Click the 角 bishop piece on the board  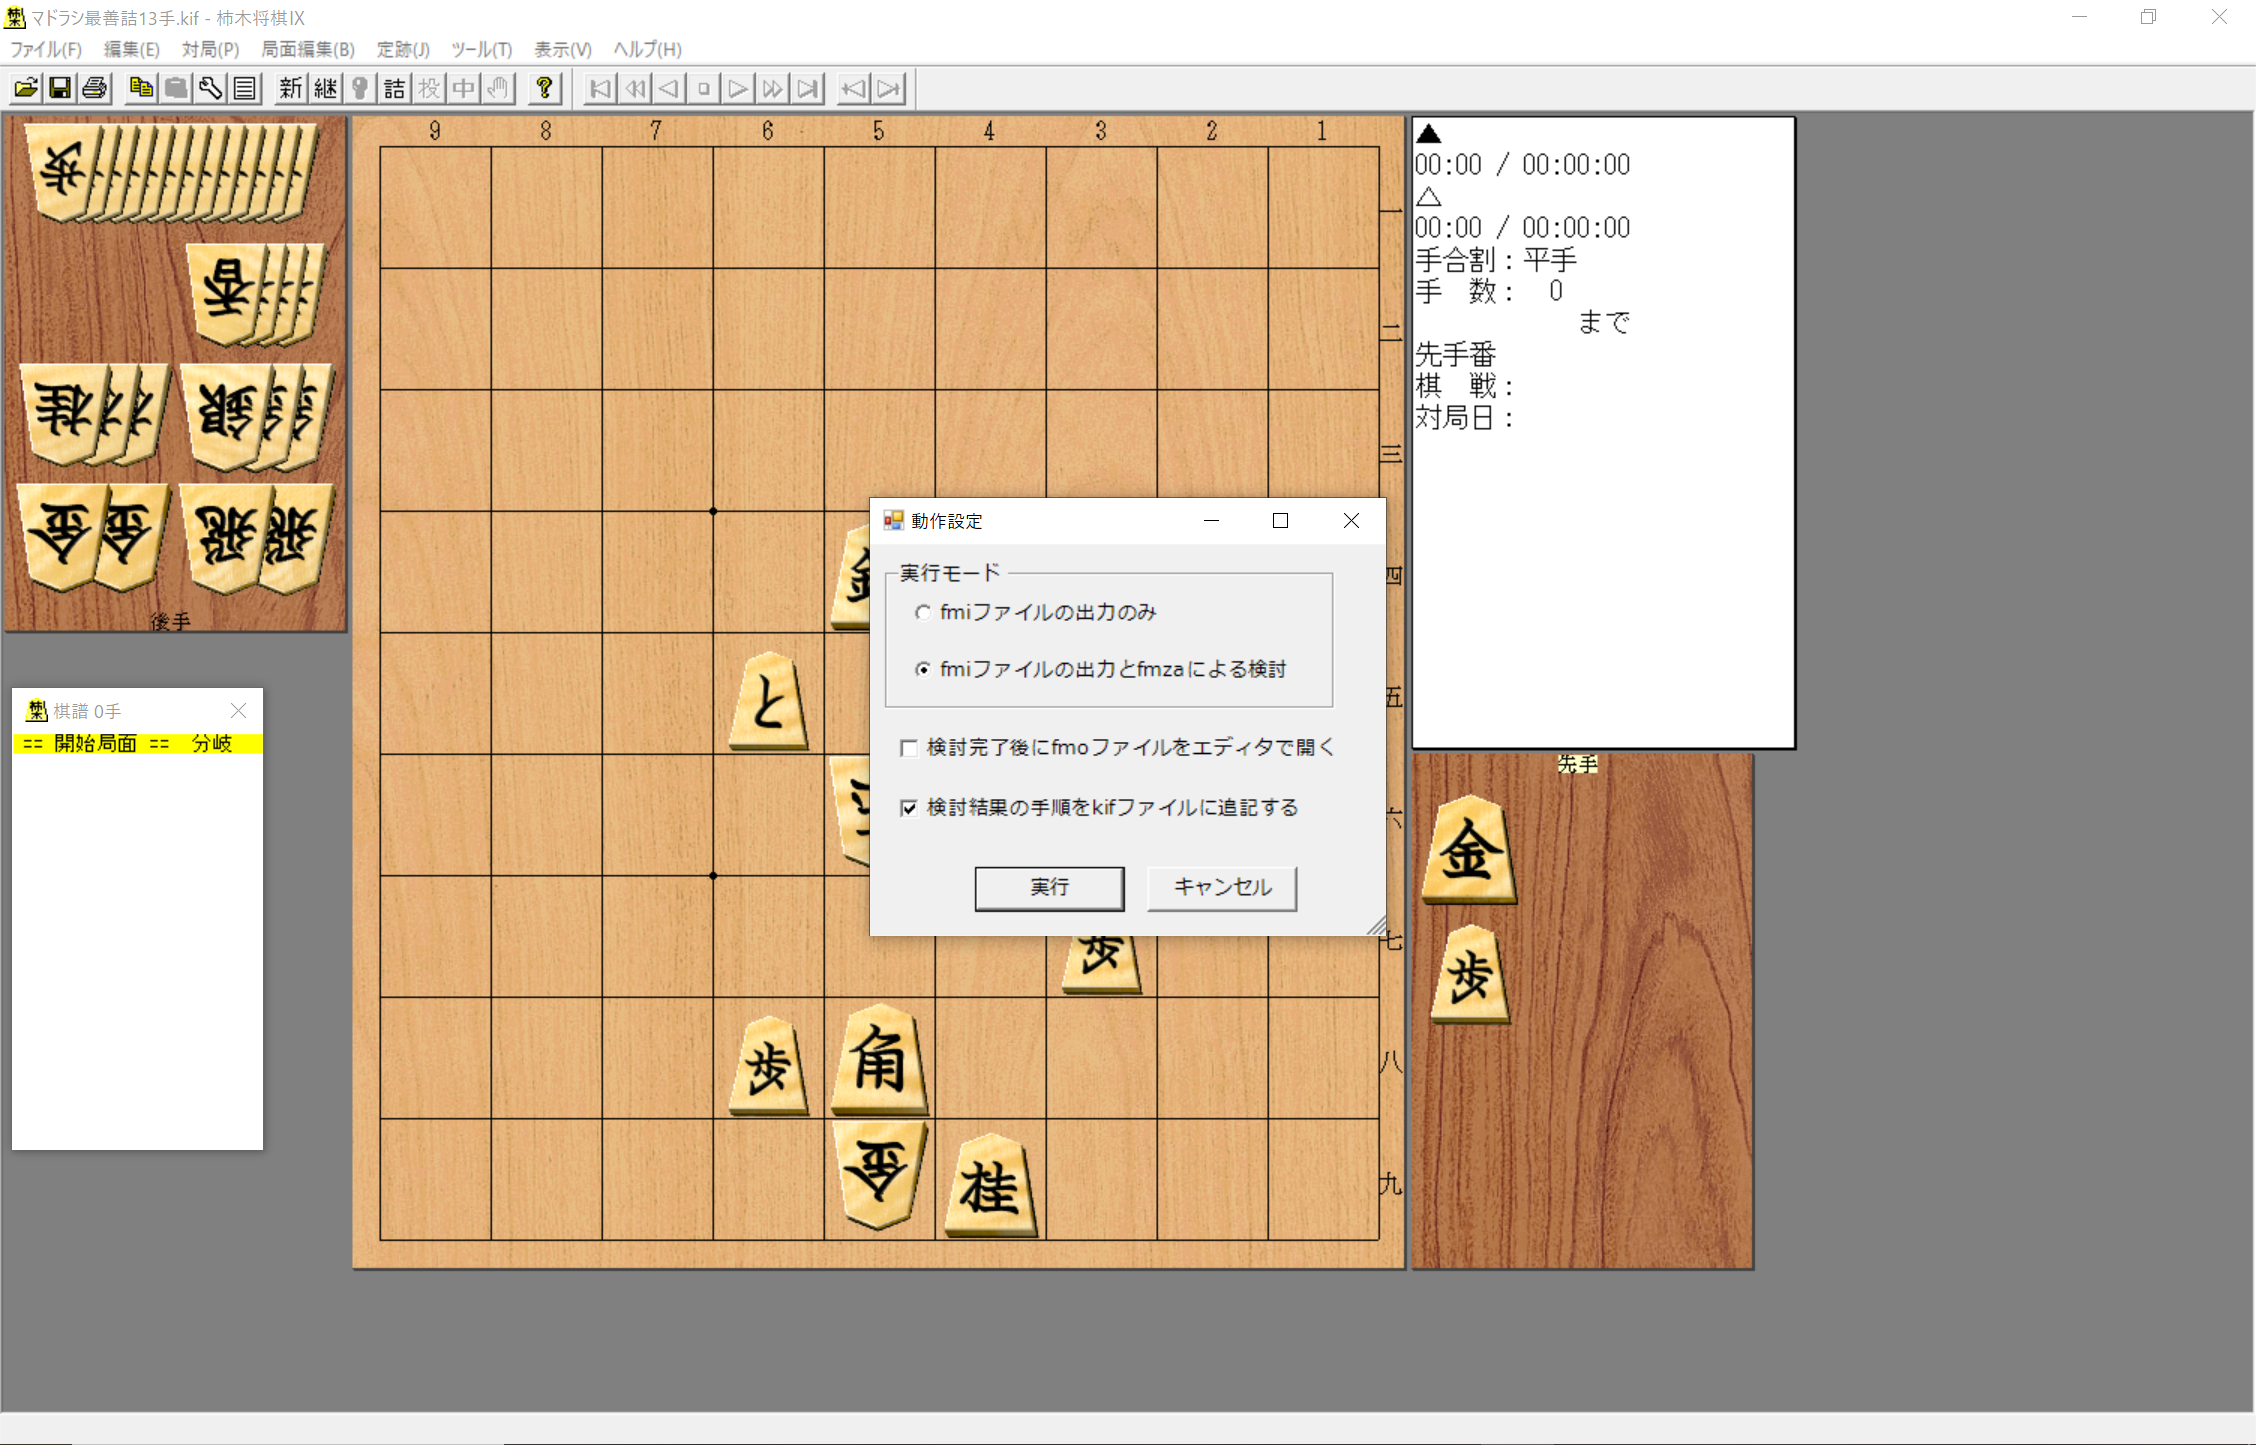tap(878, 1061)
